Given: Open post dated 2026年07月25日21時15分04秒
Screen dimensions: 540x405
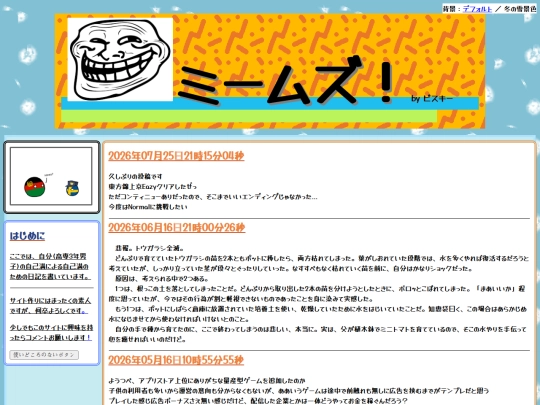Looking at the screenshot, I should (x=176, y=156).
